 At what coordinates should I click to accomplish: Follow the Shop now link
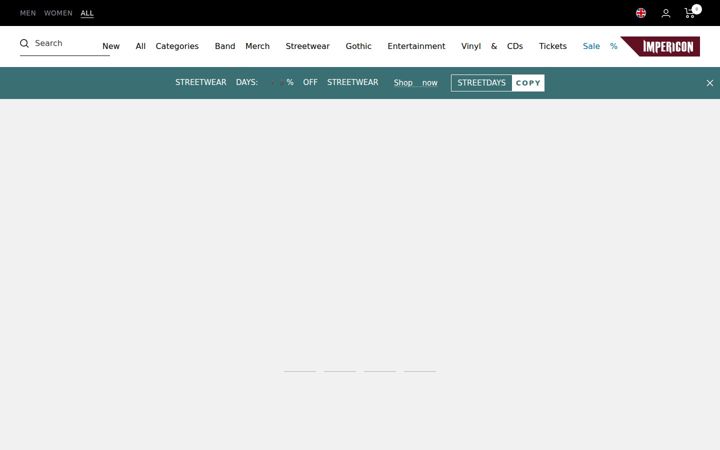(x=415, y=83)
